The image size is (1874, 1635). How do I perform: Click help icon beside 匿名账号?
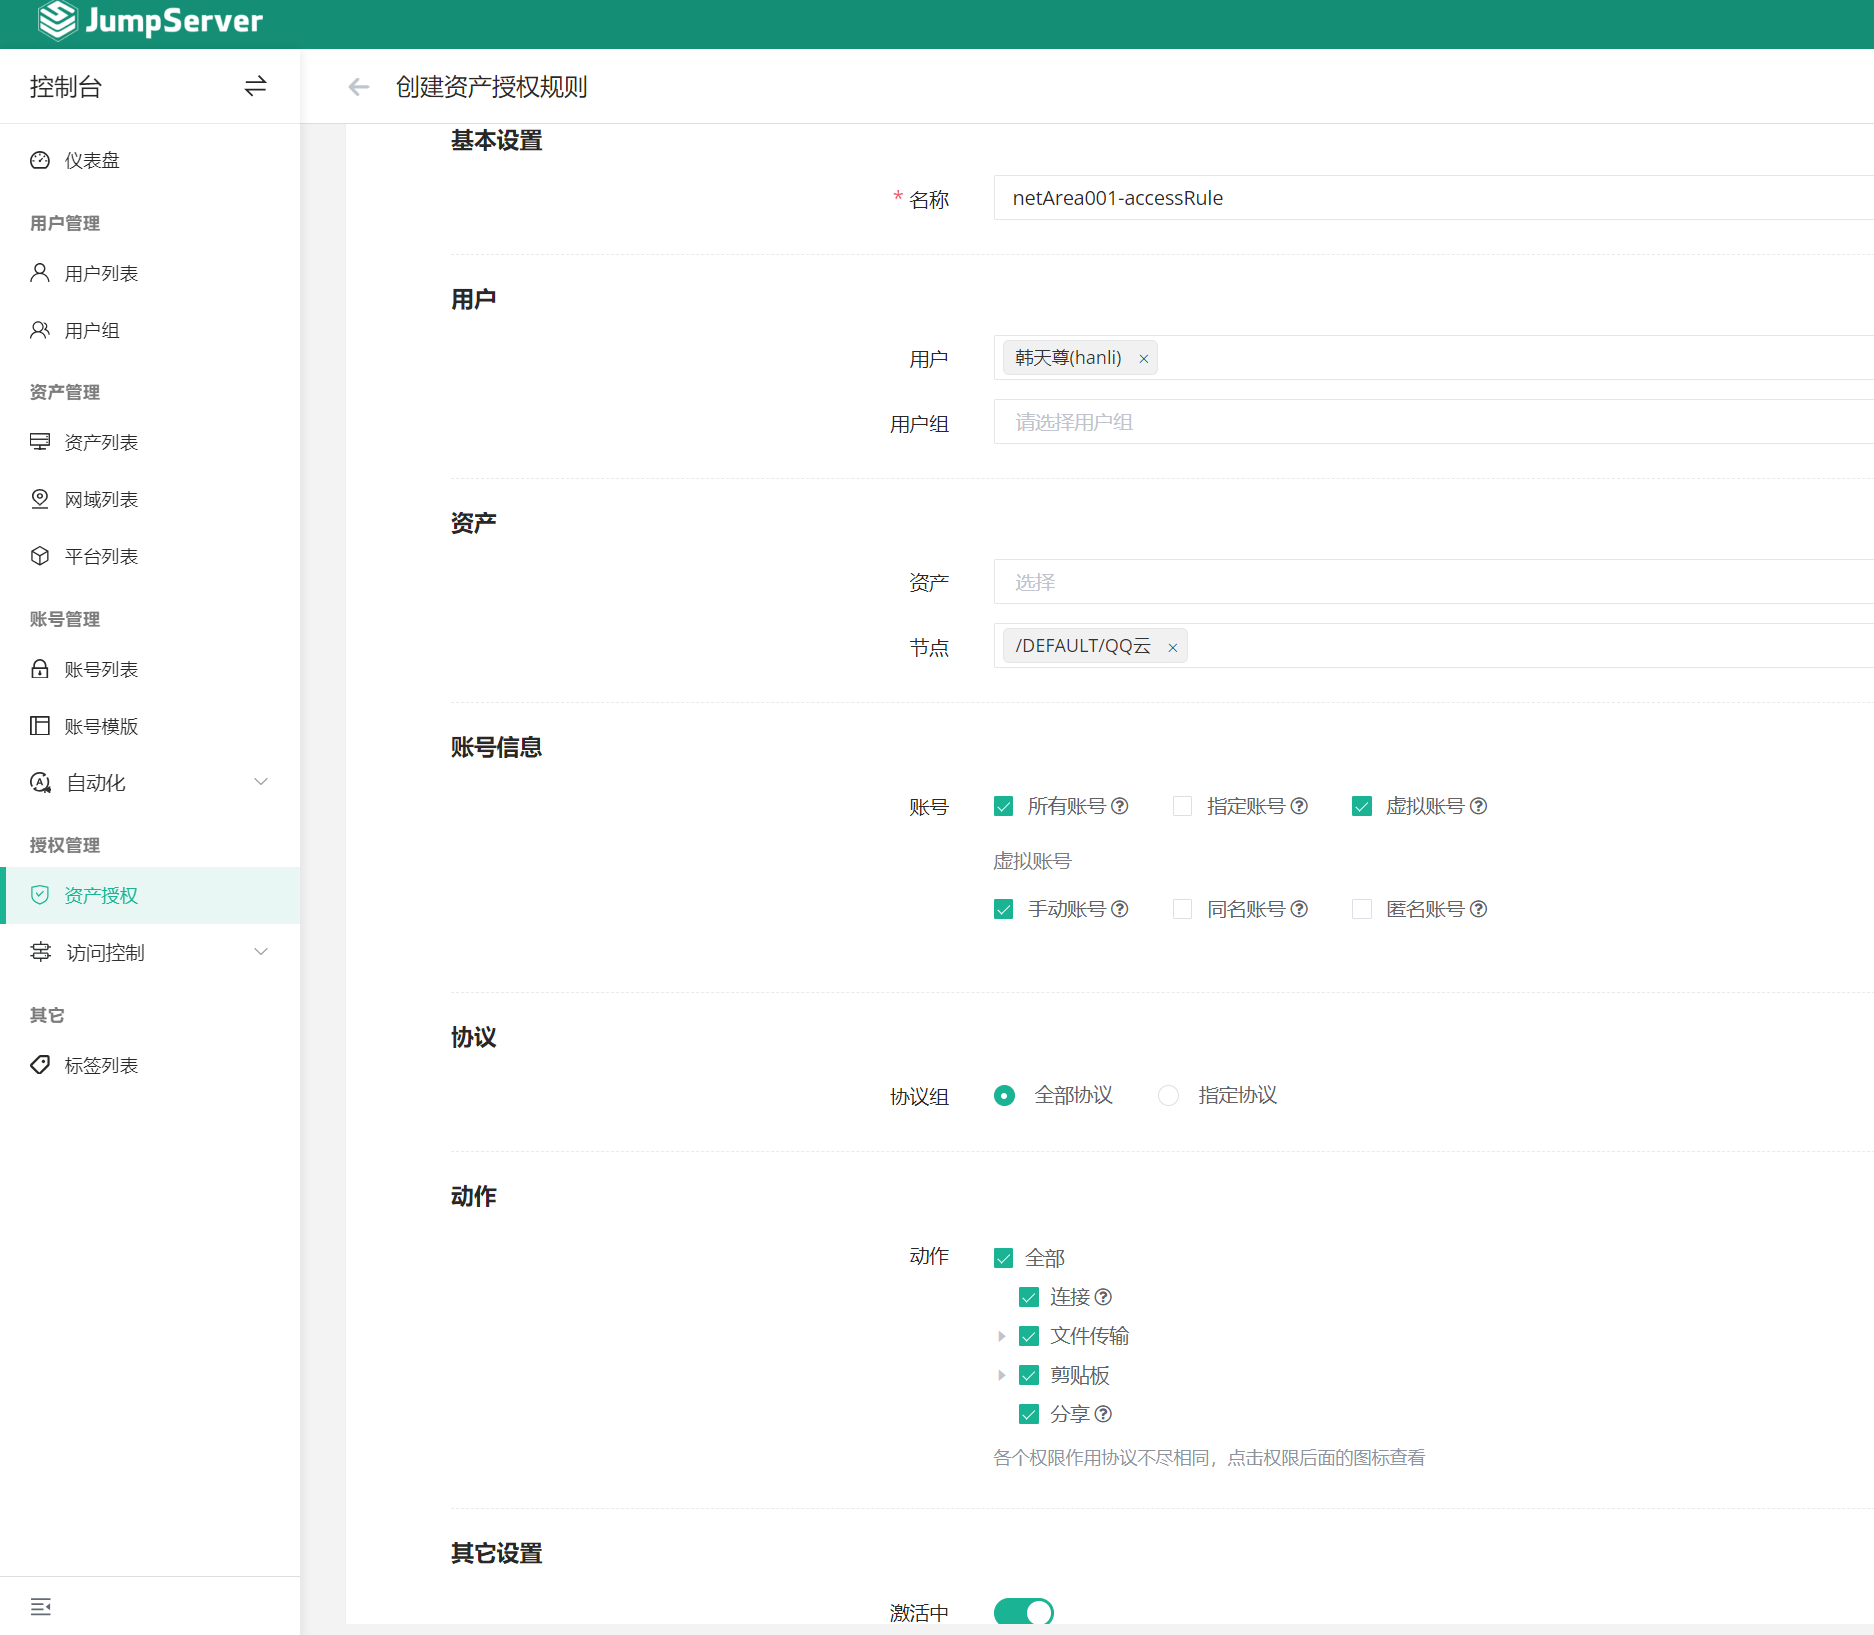click(1478, 909)
